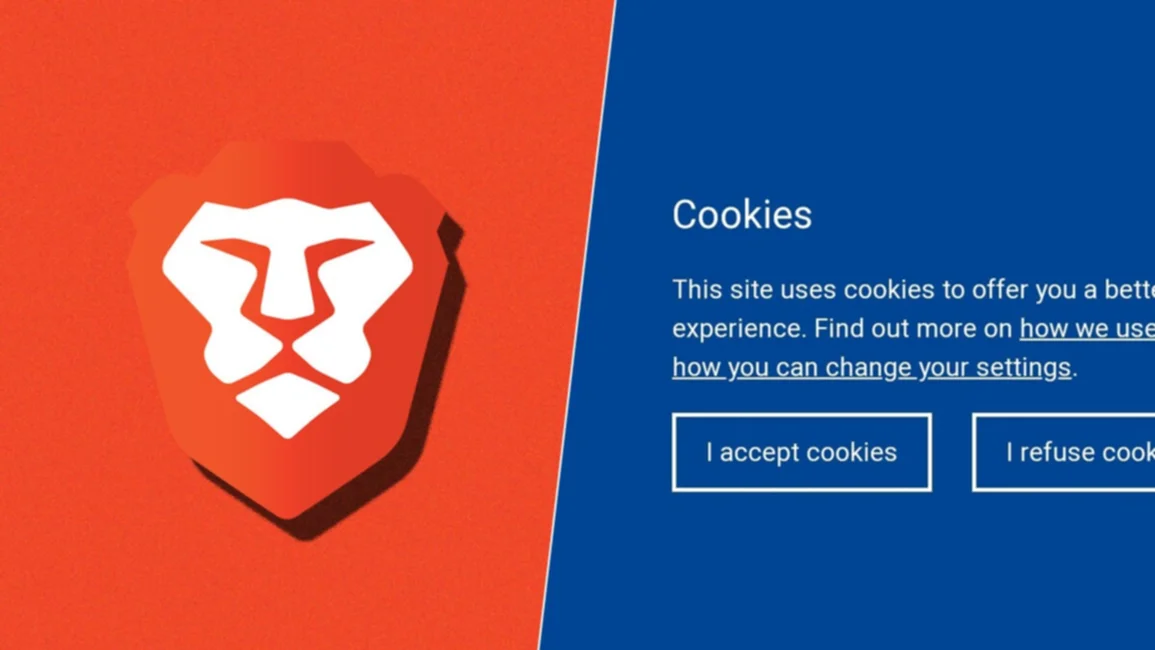
Task: Click the "Find out more on" text
Action: [913, 329]
